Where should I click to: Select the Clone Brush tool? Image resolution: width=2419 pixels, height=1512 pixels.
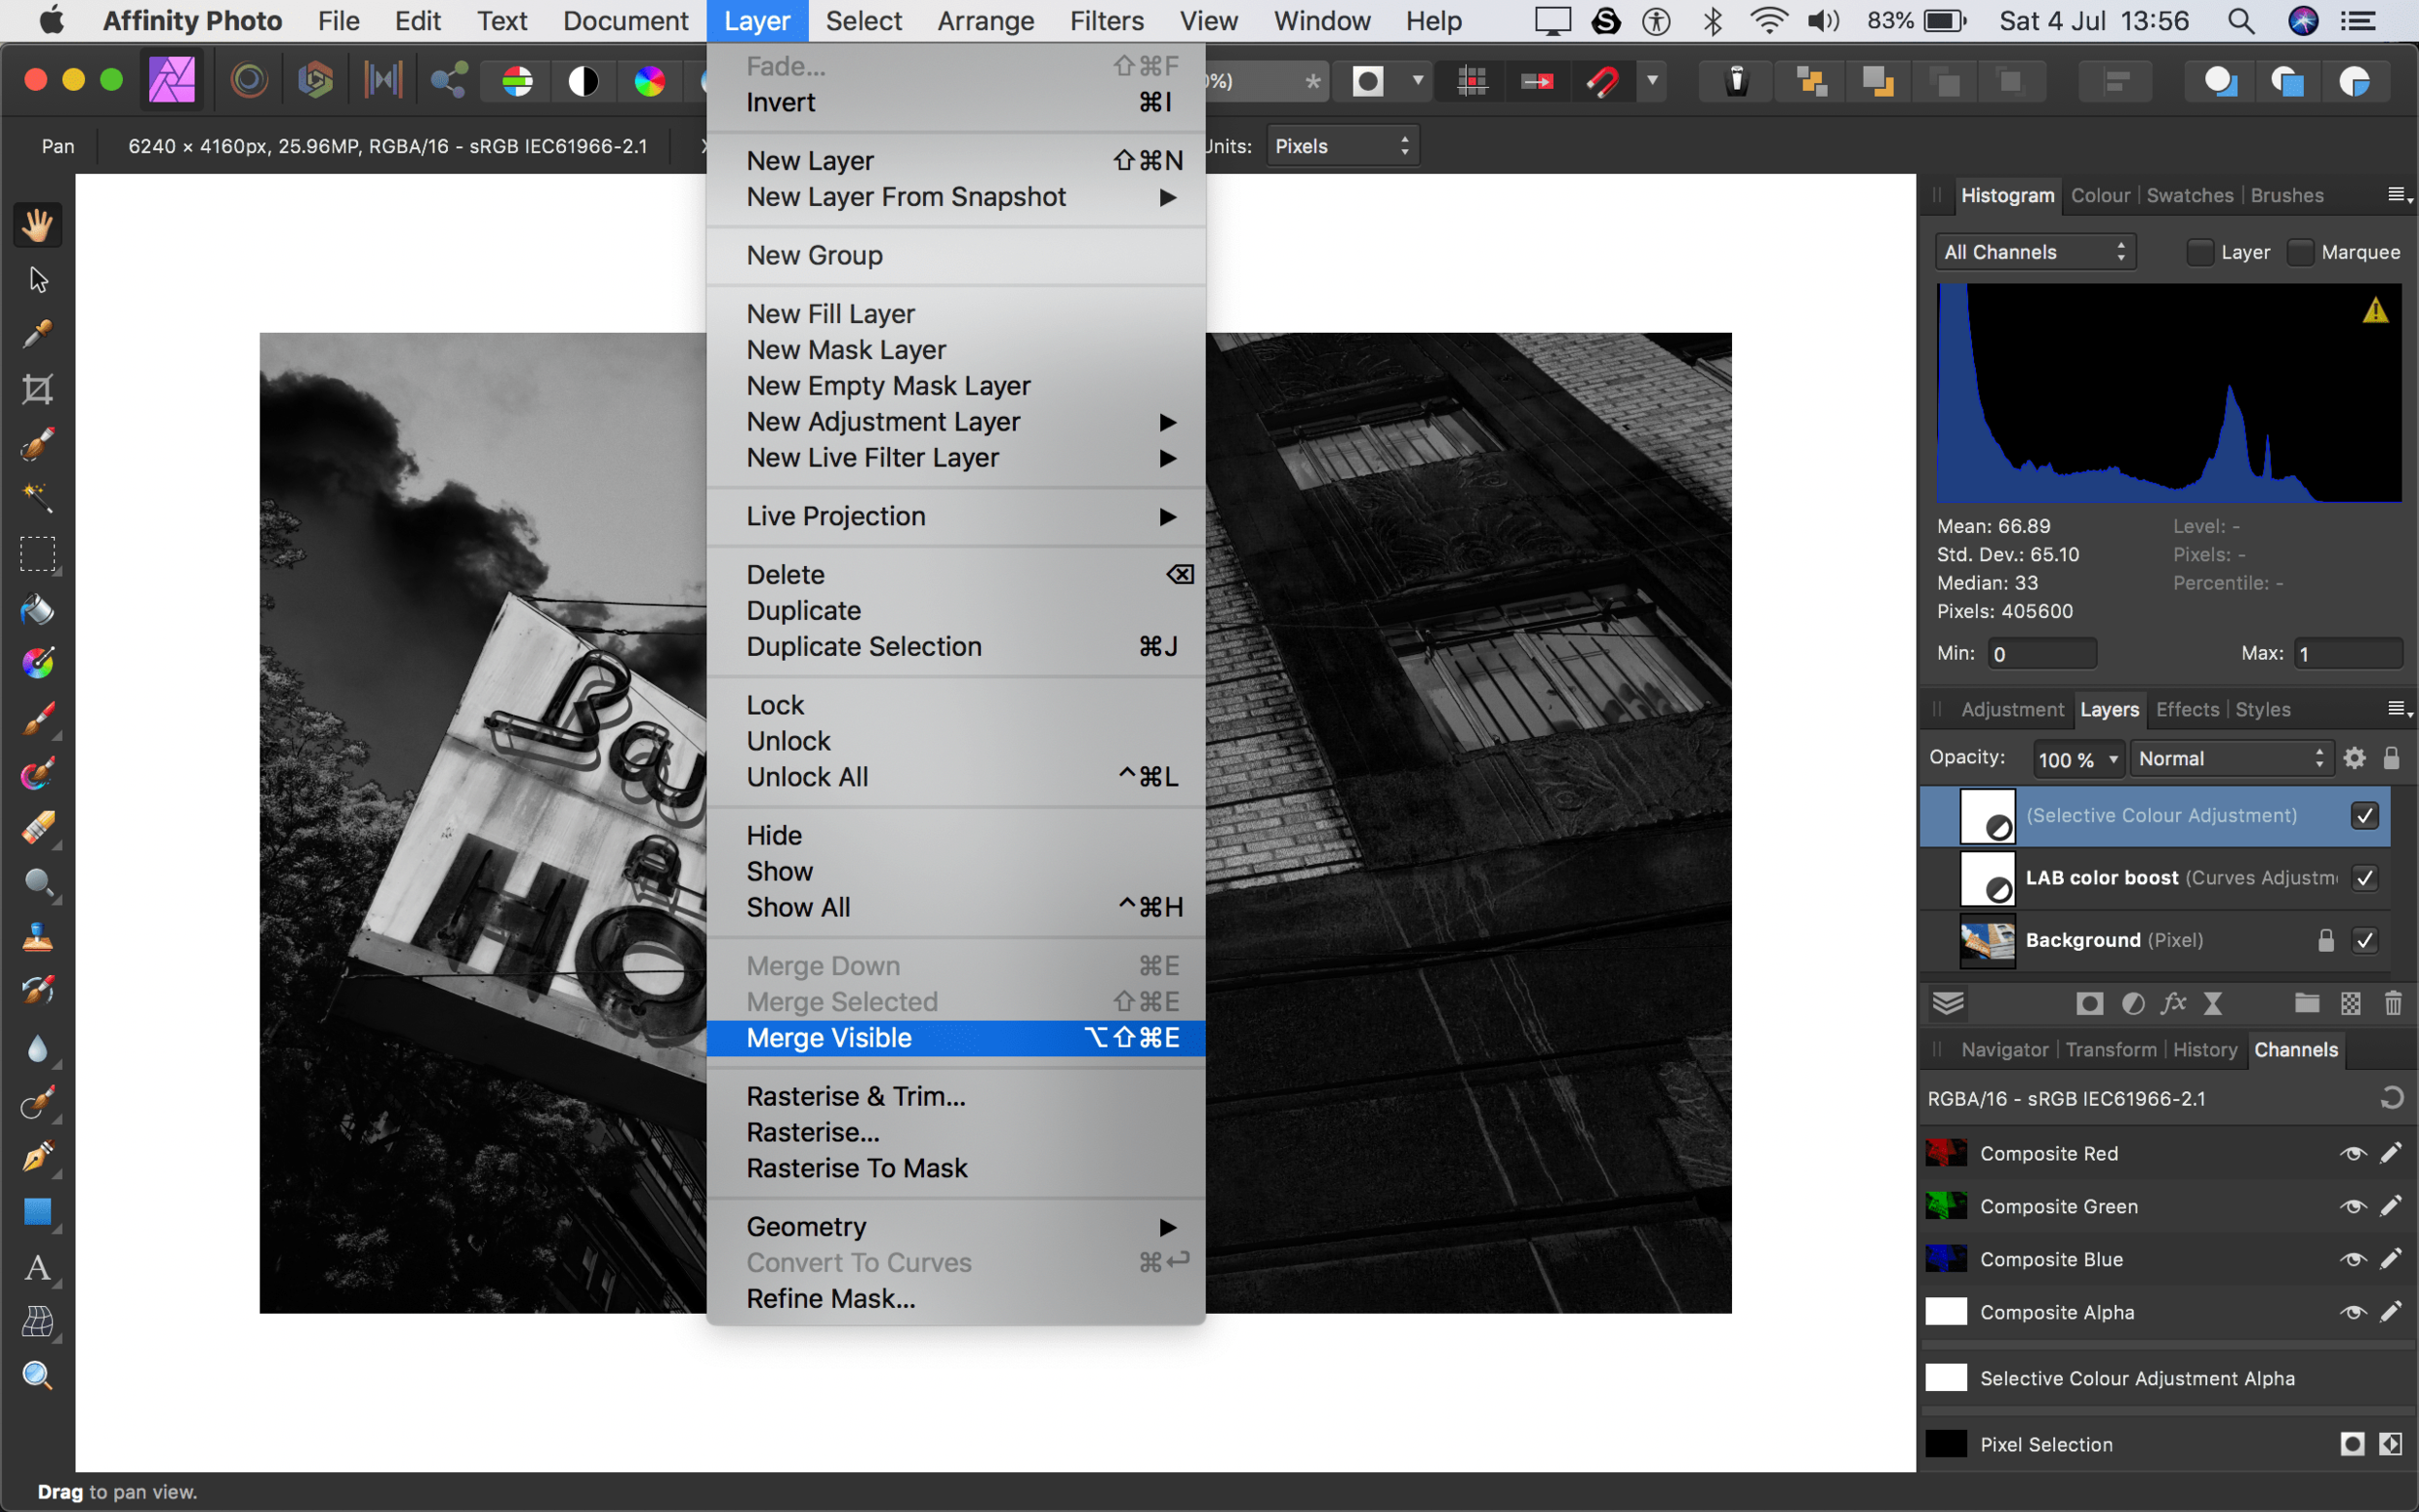click(37, 937)
